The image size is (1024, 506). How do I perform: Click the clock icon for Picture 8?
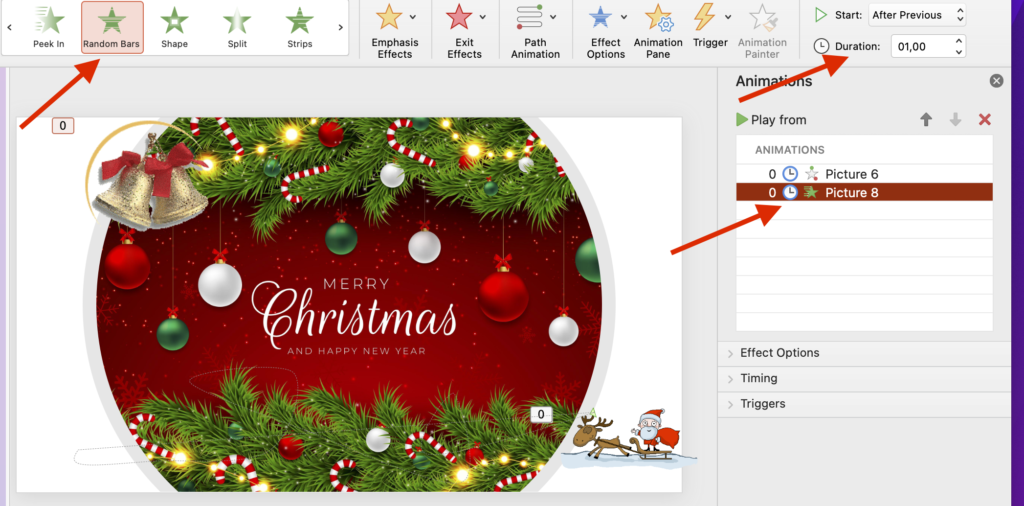790,192
